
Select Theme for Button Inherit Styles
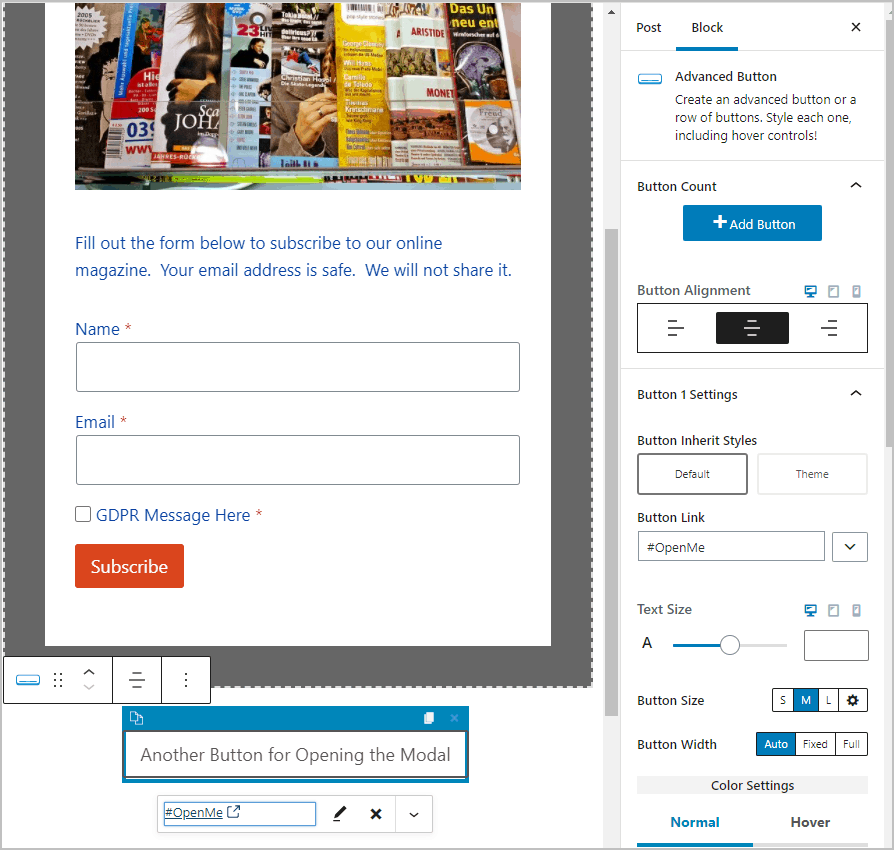(x=812, y=474)
